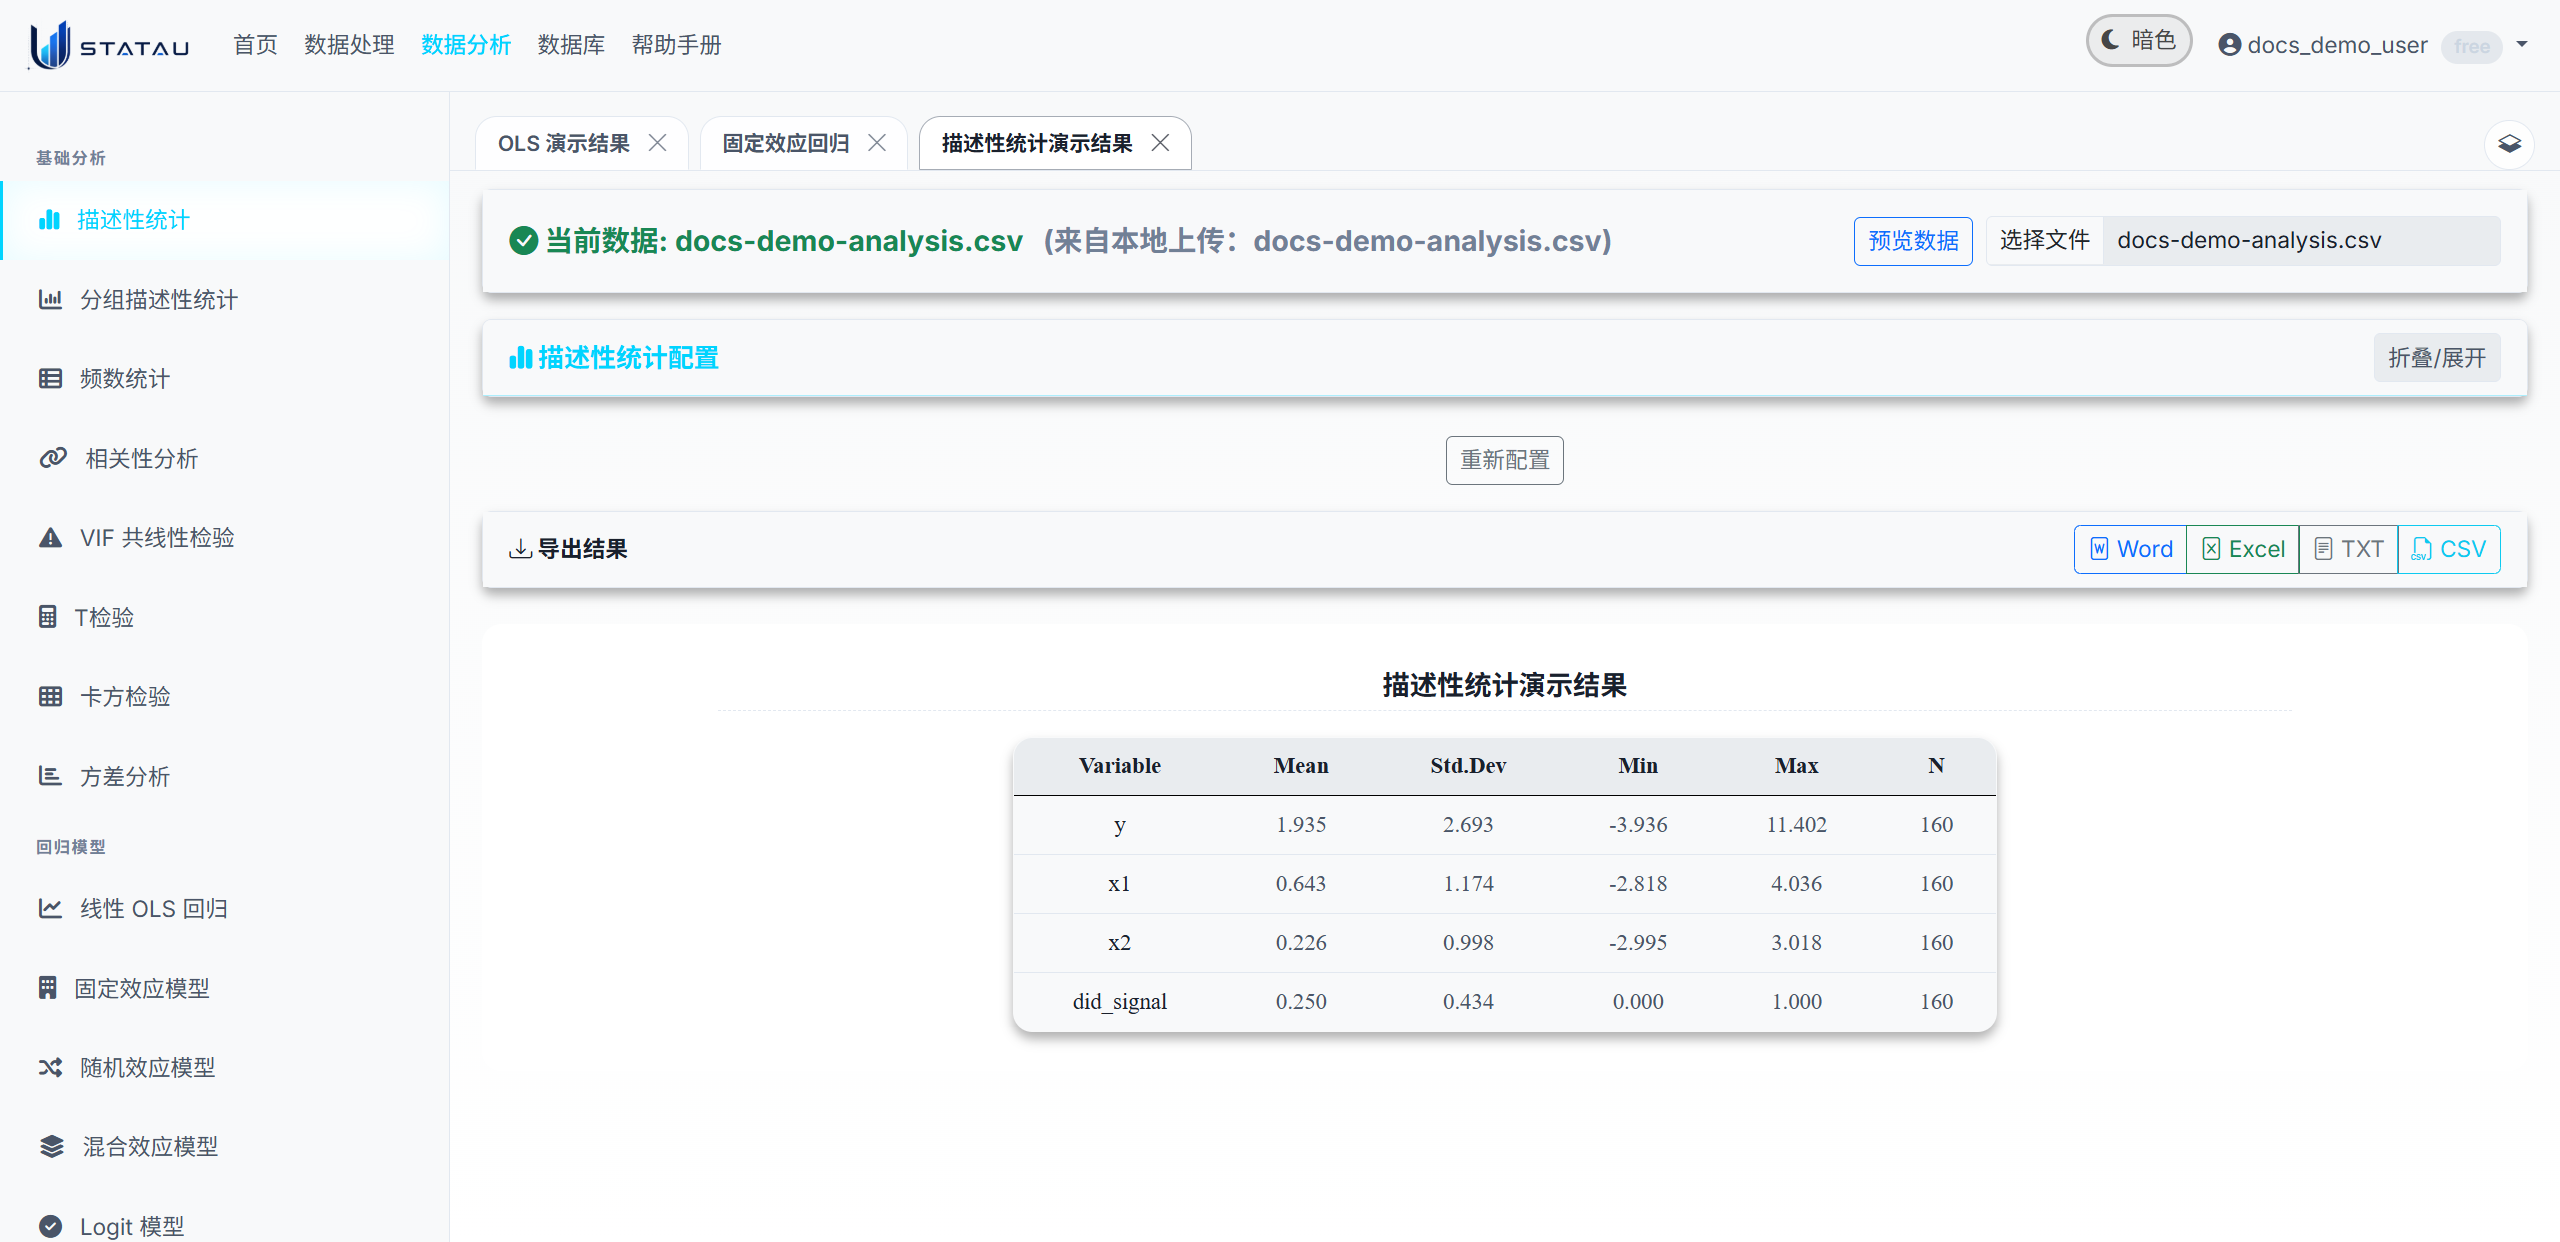Click the 预览数据 button
This screenshot has height=1242, width=2560.
(x=1913, y=241)
